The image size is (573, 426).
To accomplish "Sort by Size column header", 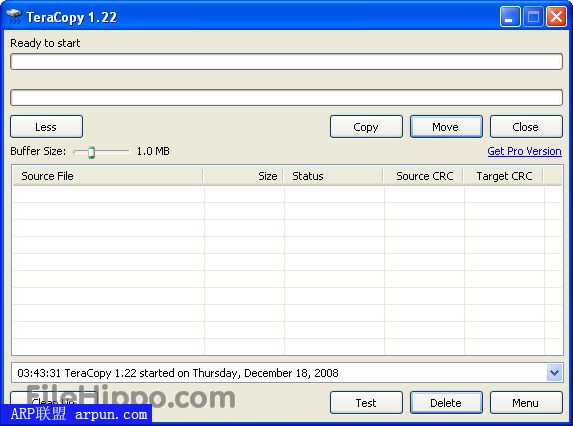I will [243, 176].
